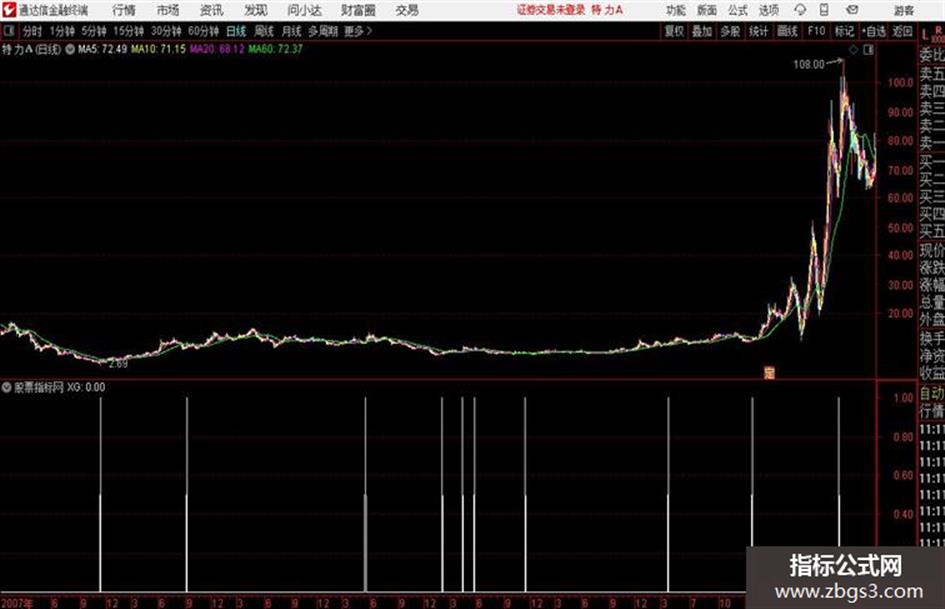The width and height of the screenshot is (945, 609).
Task: Click the mobile phone icon
Action: tap(824, 10)
